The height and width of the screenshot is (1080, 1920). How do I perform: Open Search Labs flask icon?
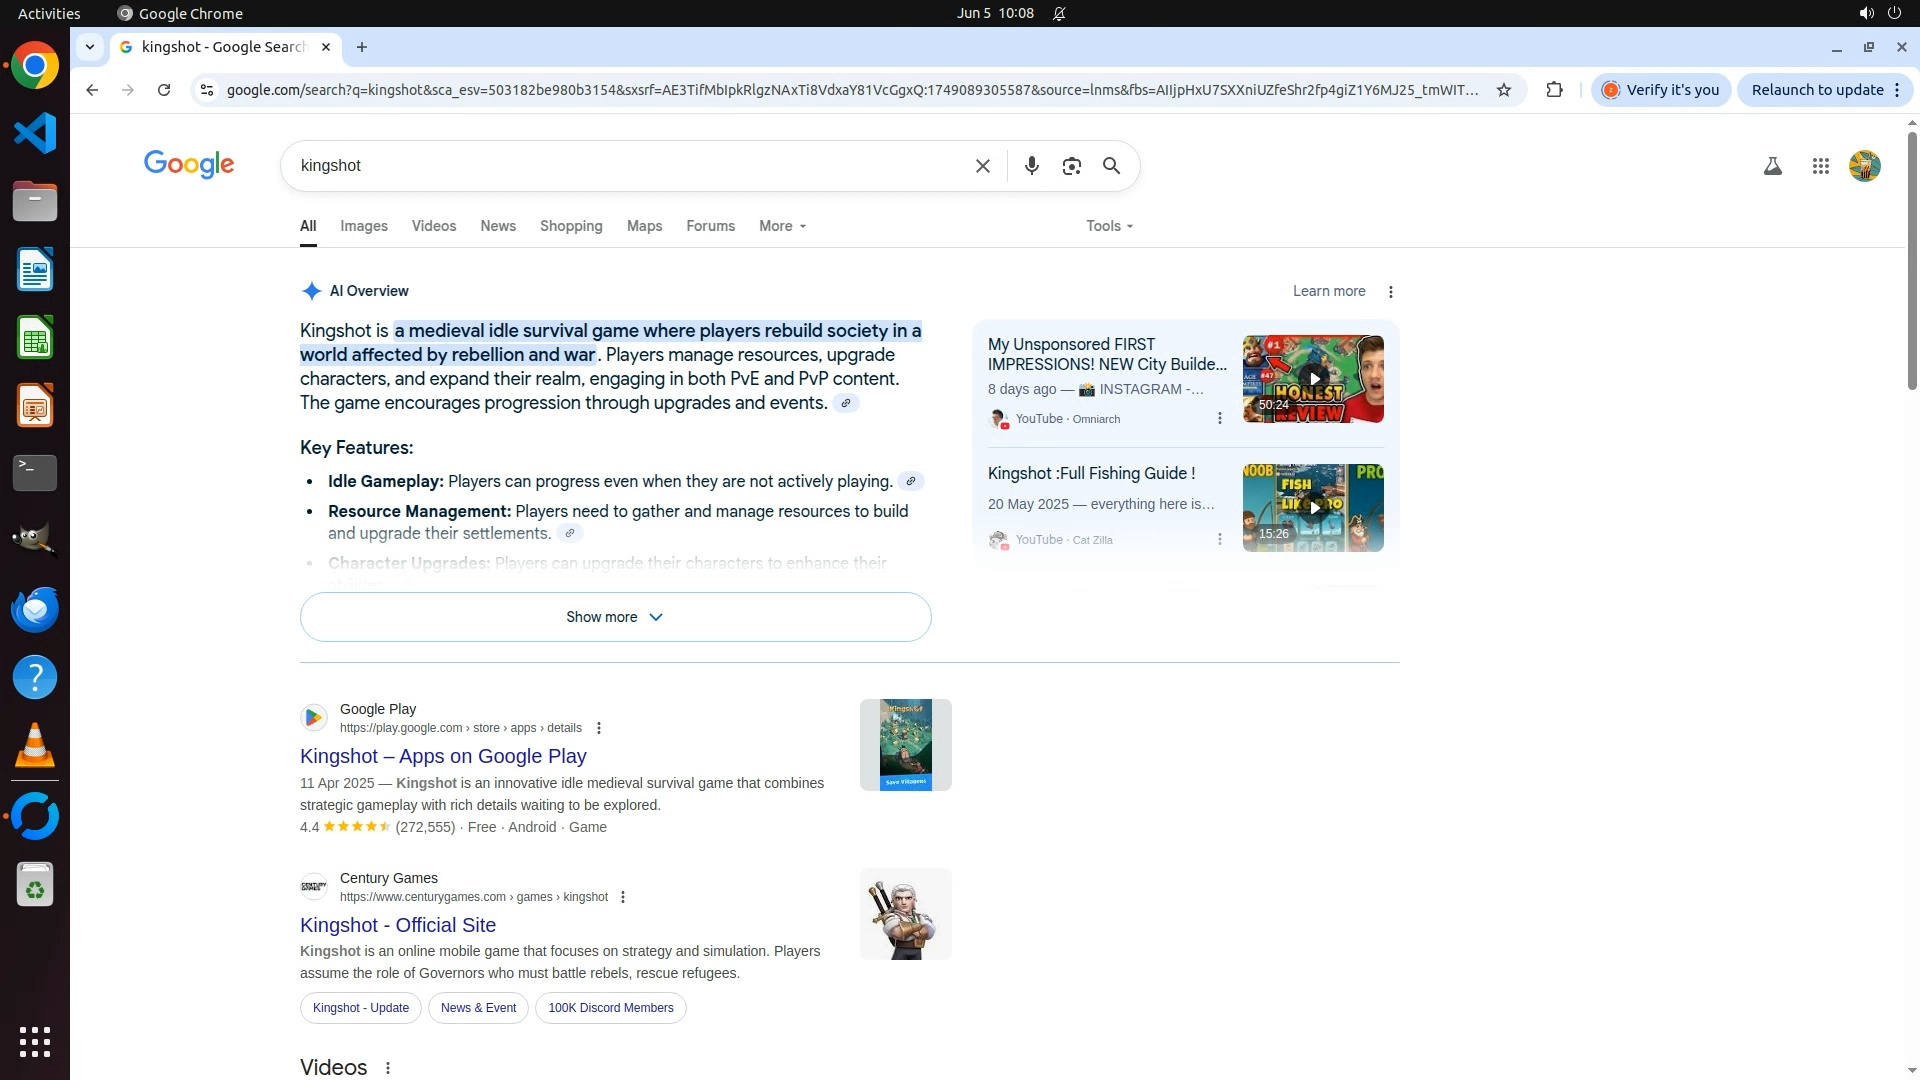tap(1772, 166)
